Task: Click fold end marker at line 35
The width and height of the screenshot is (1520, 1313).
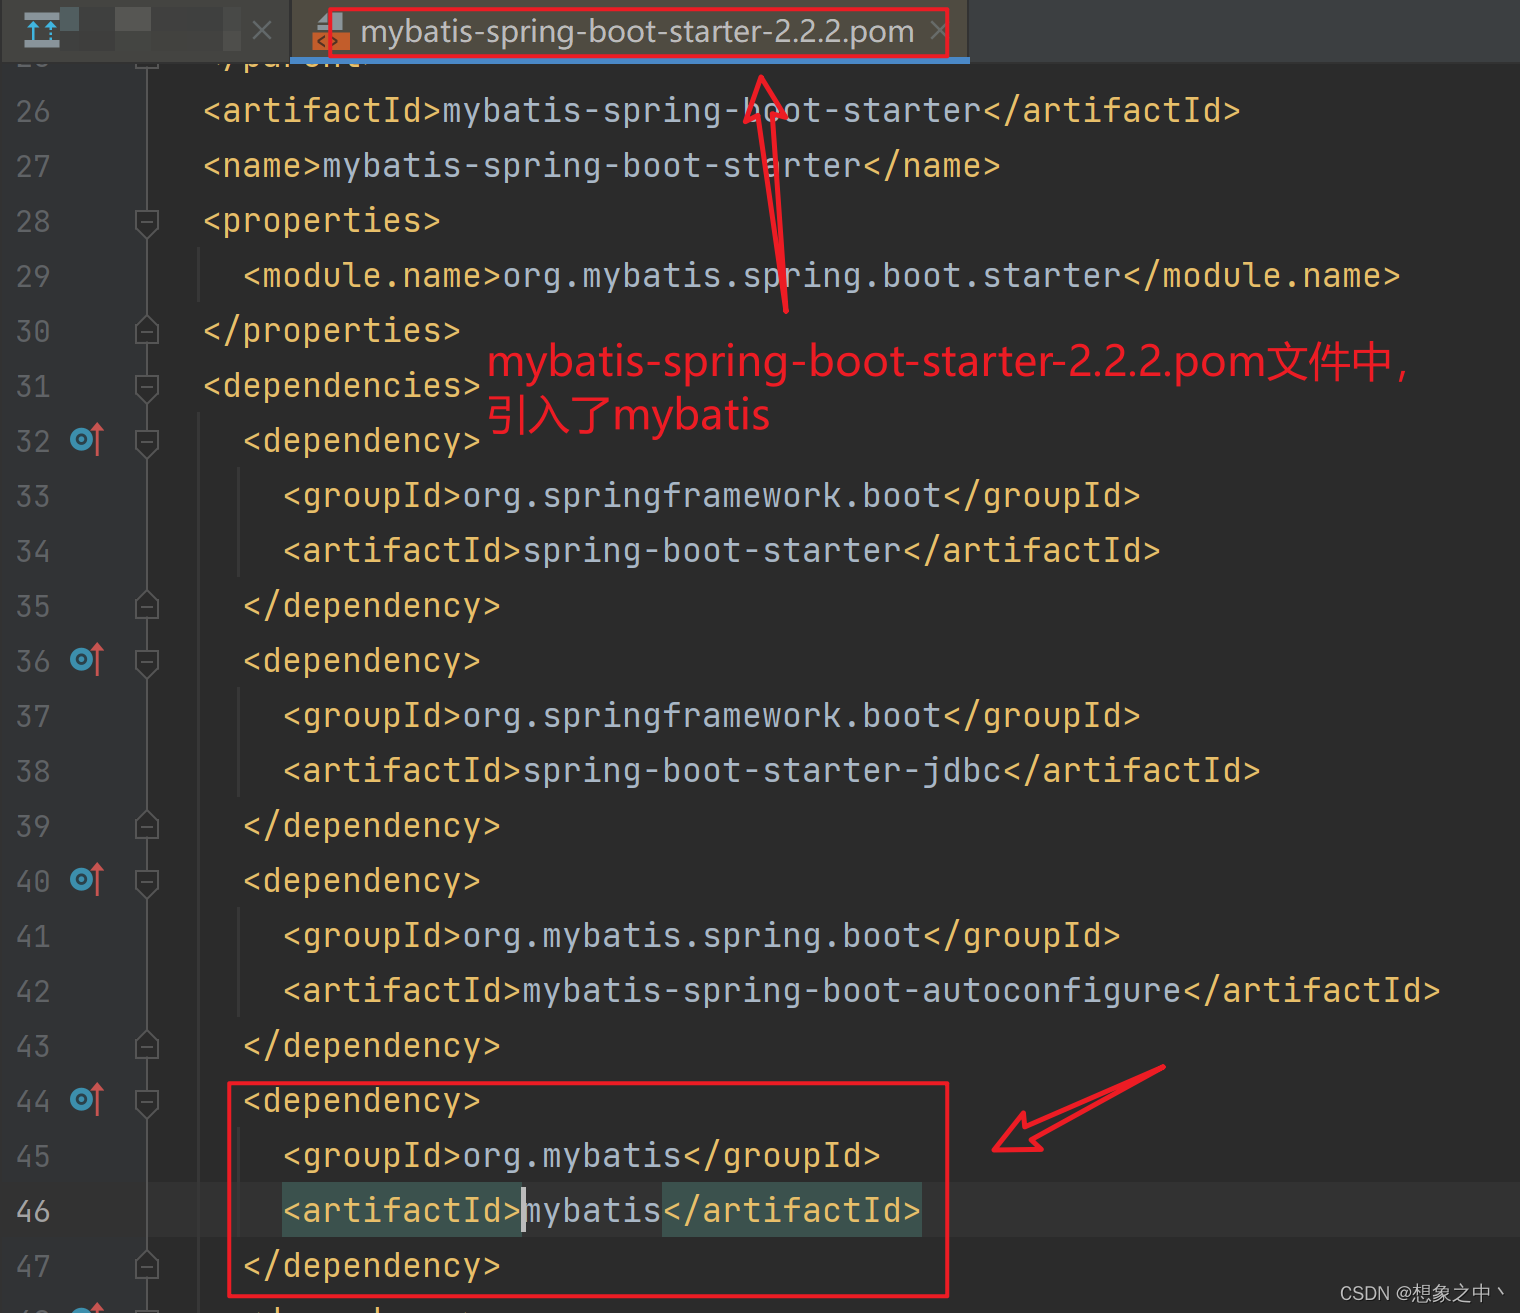Action: point(147,605)
